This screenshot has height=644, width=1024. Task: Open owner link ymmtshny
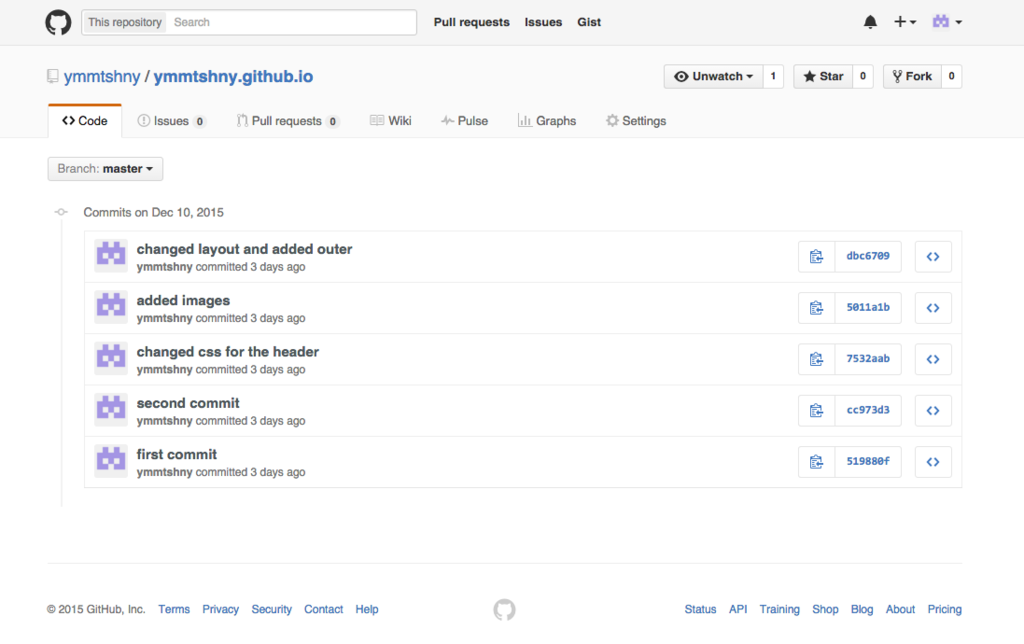(x=102, y=76)
